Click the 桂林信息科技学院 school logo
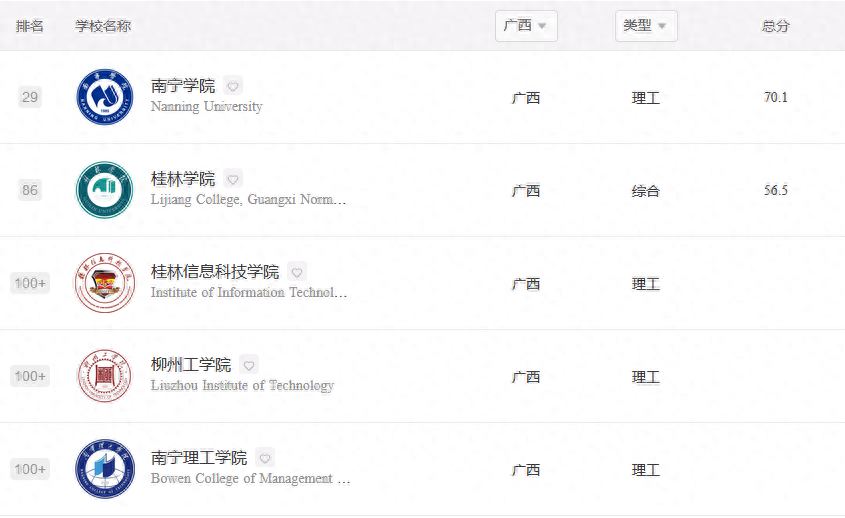This screenshot has width=845, height=518. tap(105, 283)
